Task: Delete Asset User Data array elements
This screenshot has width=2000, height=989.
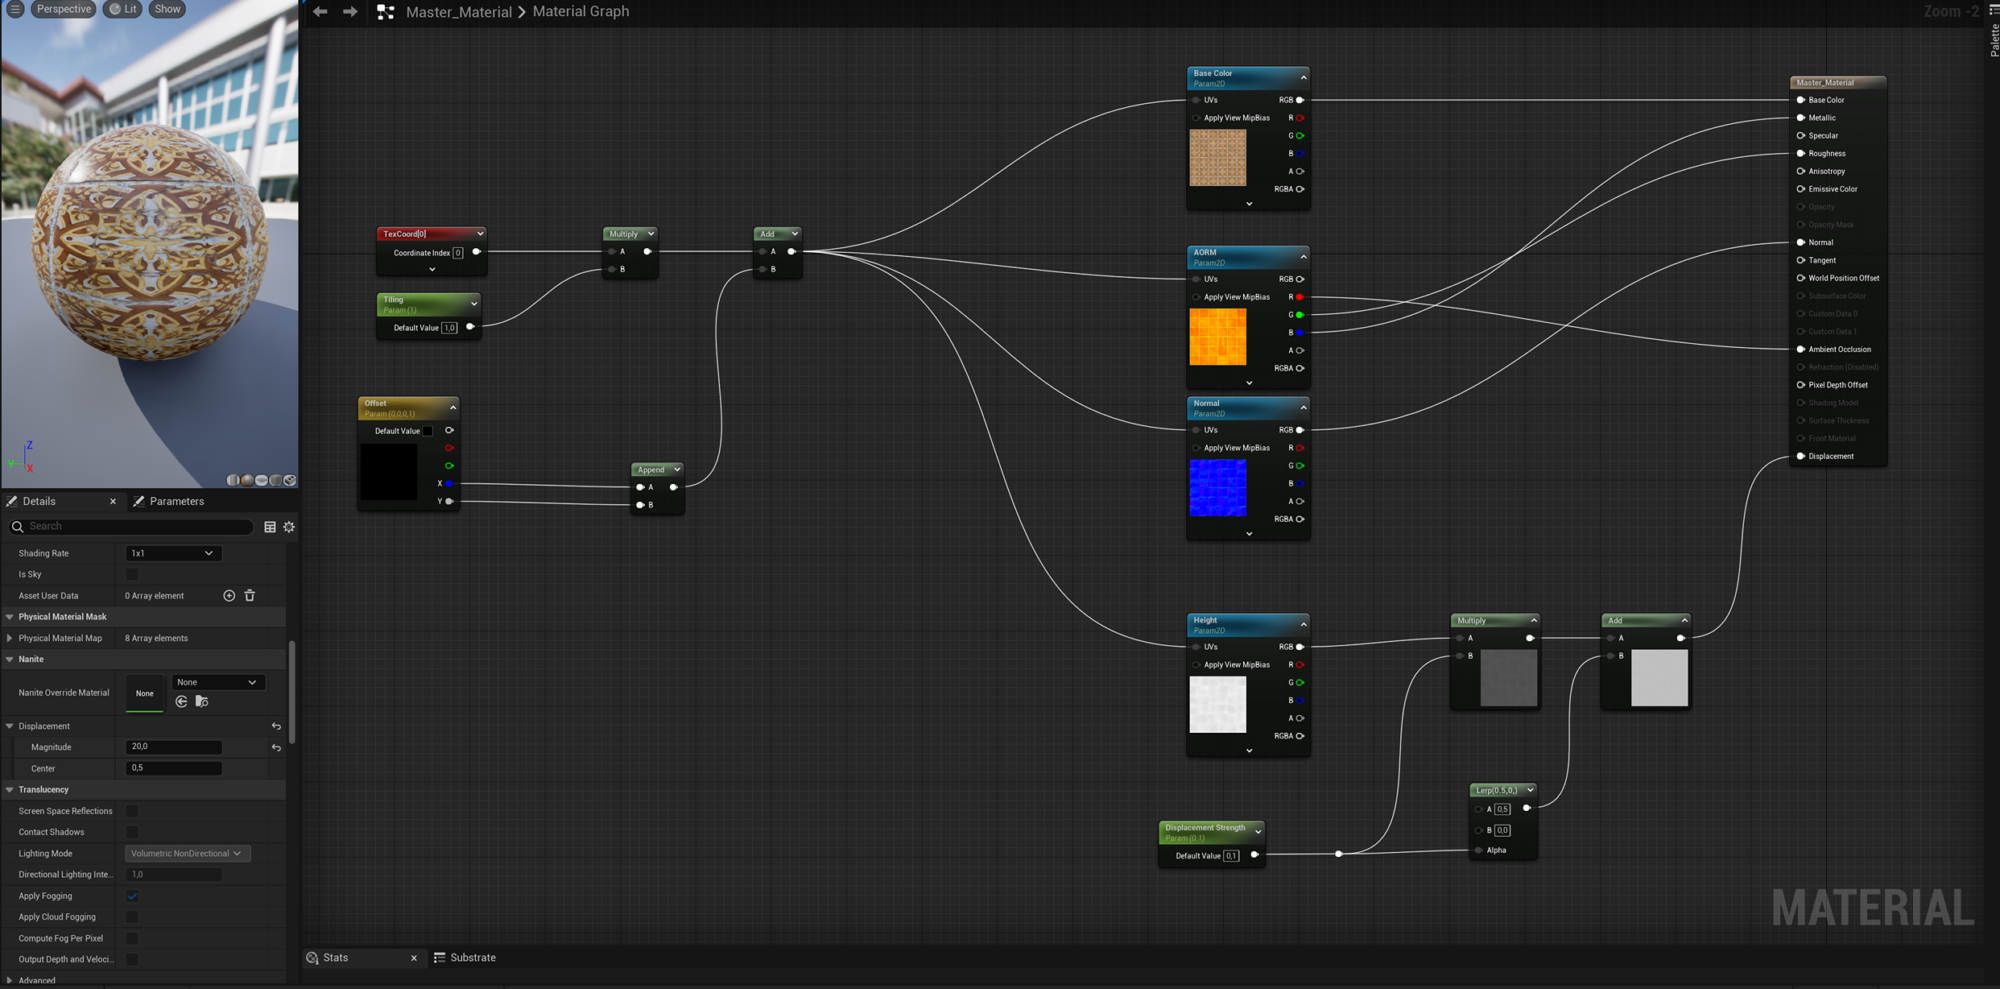Action: pyautogui.click(x=250, y=596)
